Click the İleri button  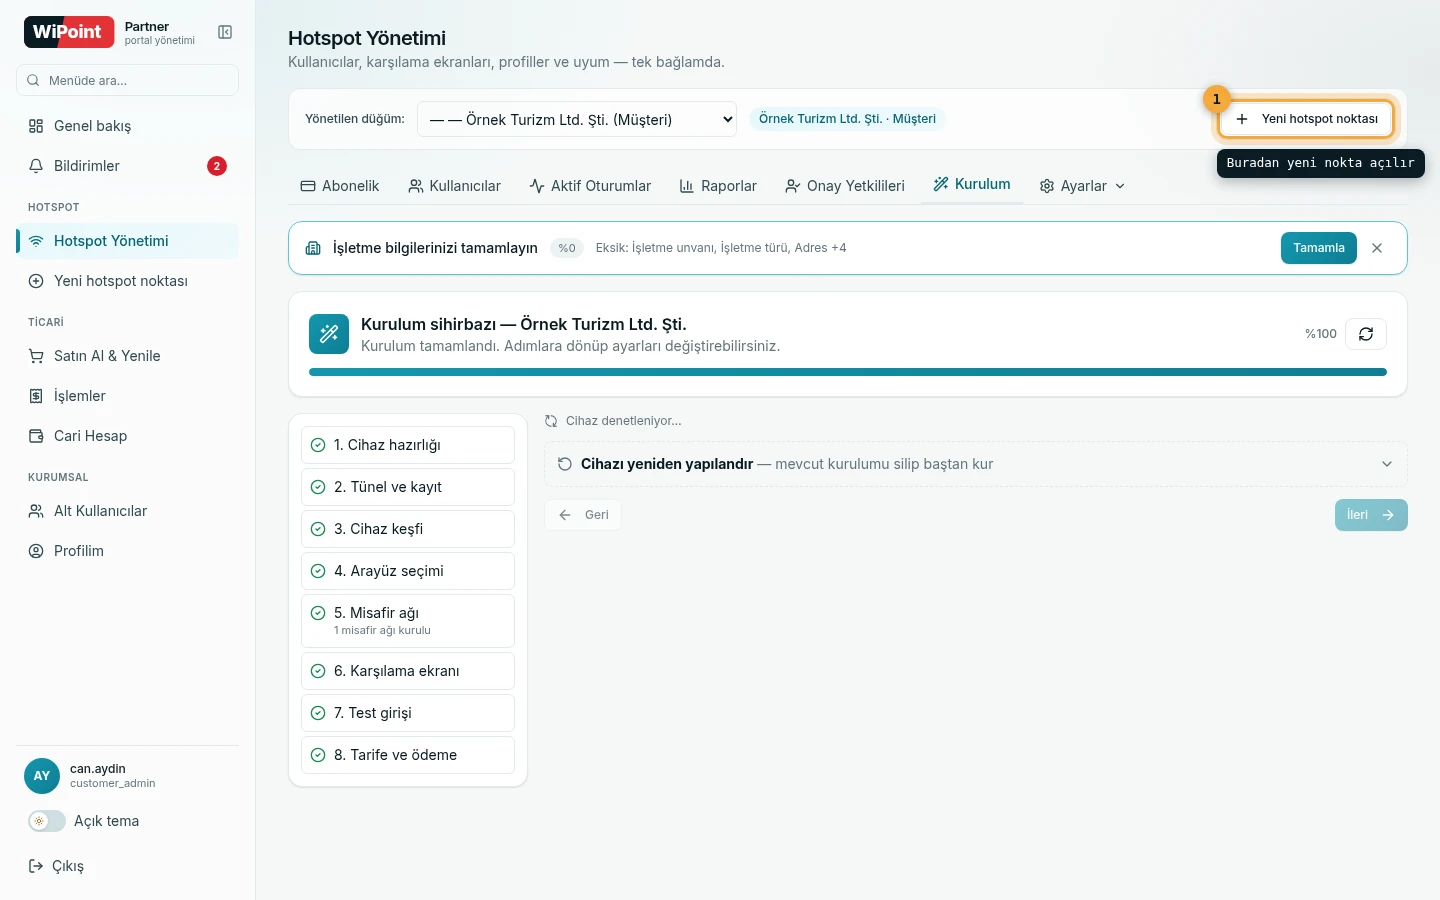click(1371, 515)
